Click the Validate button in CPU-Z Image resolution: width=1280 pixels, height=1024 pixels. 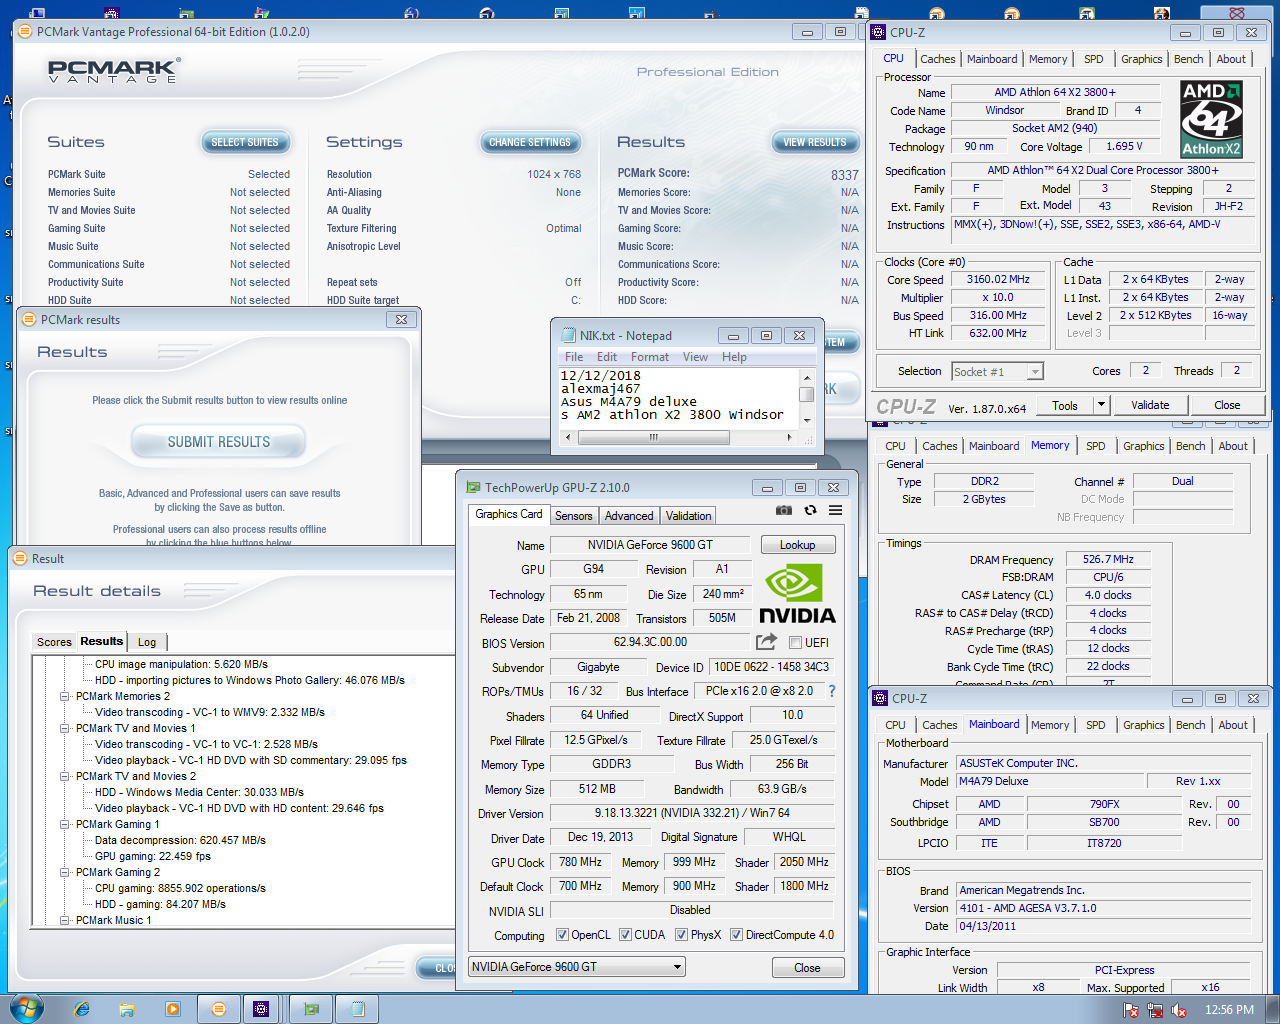(x=1150, y=405)
